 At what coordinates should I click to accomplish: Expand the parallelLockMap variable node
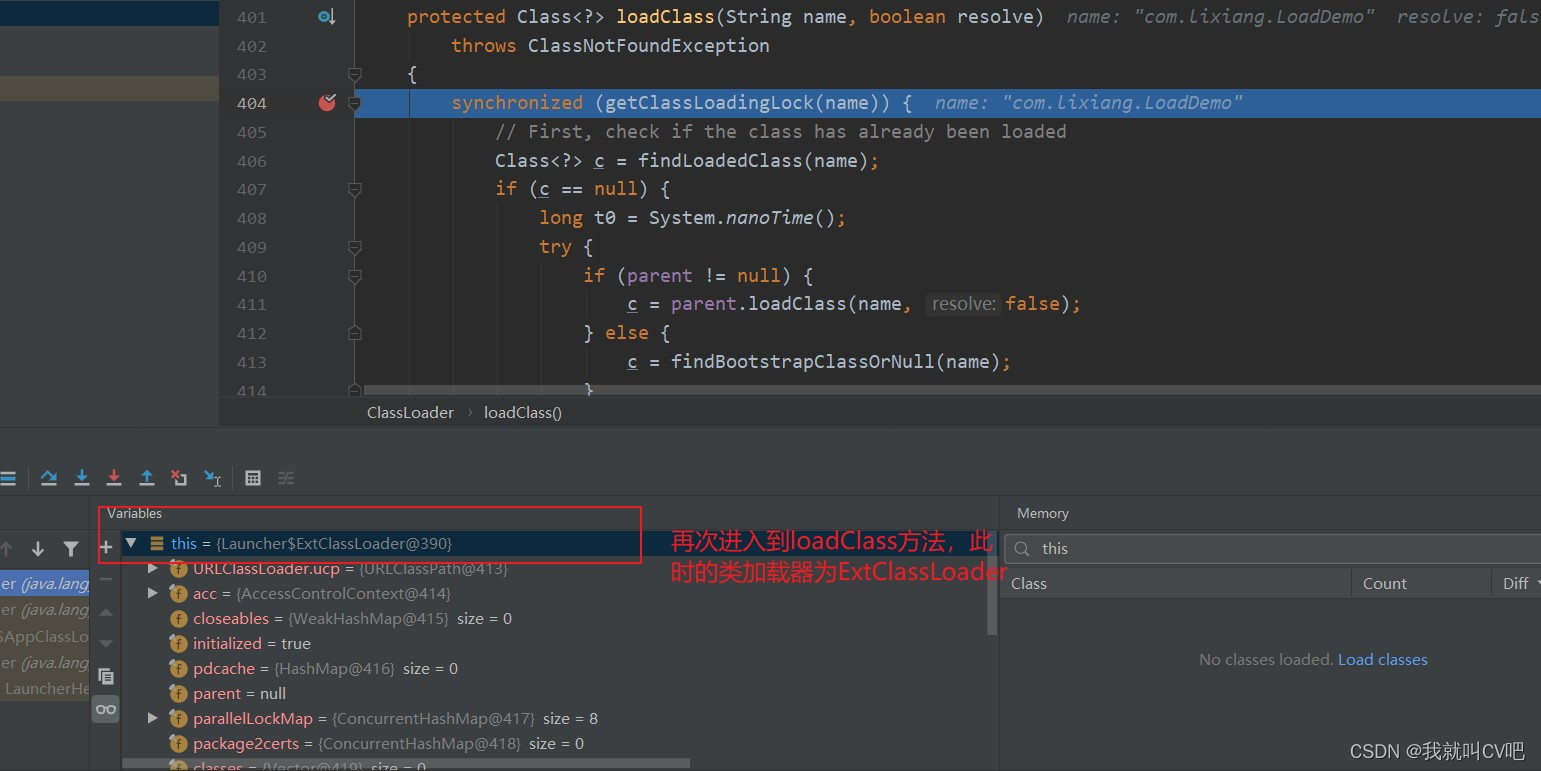tap(152, 718)
